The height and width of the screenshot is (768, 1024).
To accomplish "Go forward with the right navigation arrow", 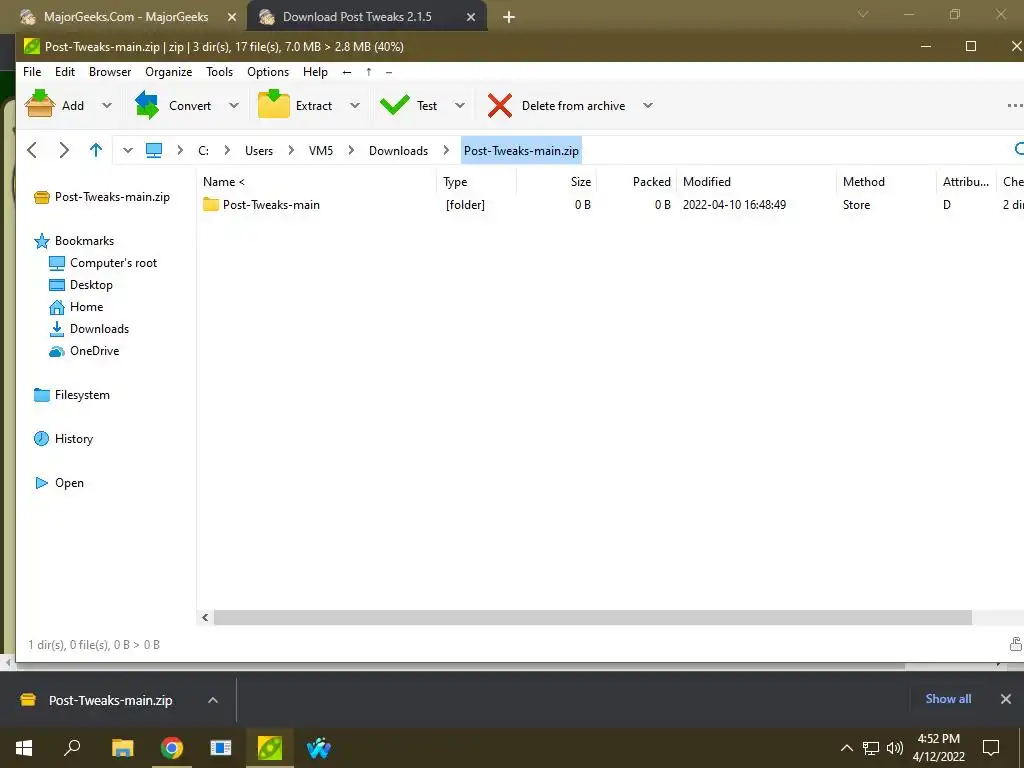I will [63, 150].
